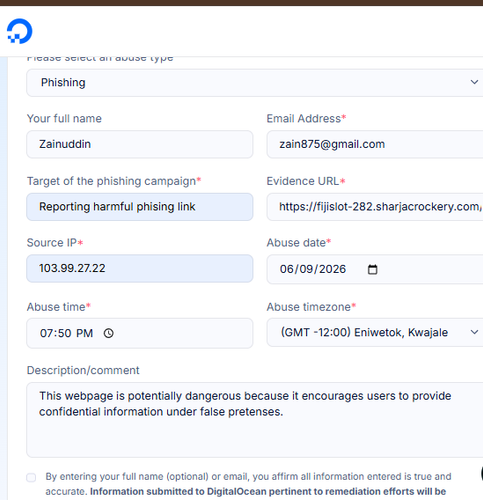Image resolution: width=483 pixels, height=500 pixels.
Task: Click the 'Source IP' label
Action: pos(55,243)
